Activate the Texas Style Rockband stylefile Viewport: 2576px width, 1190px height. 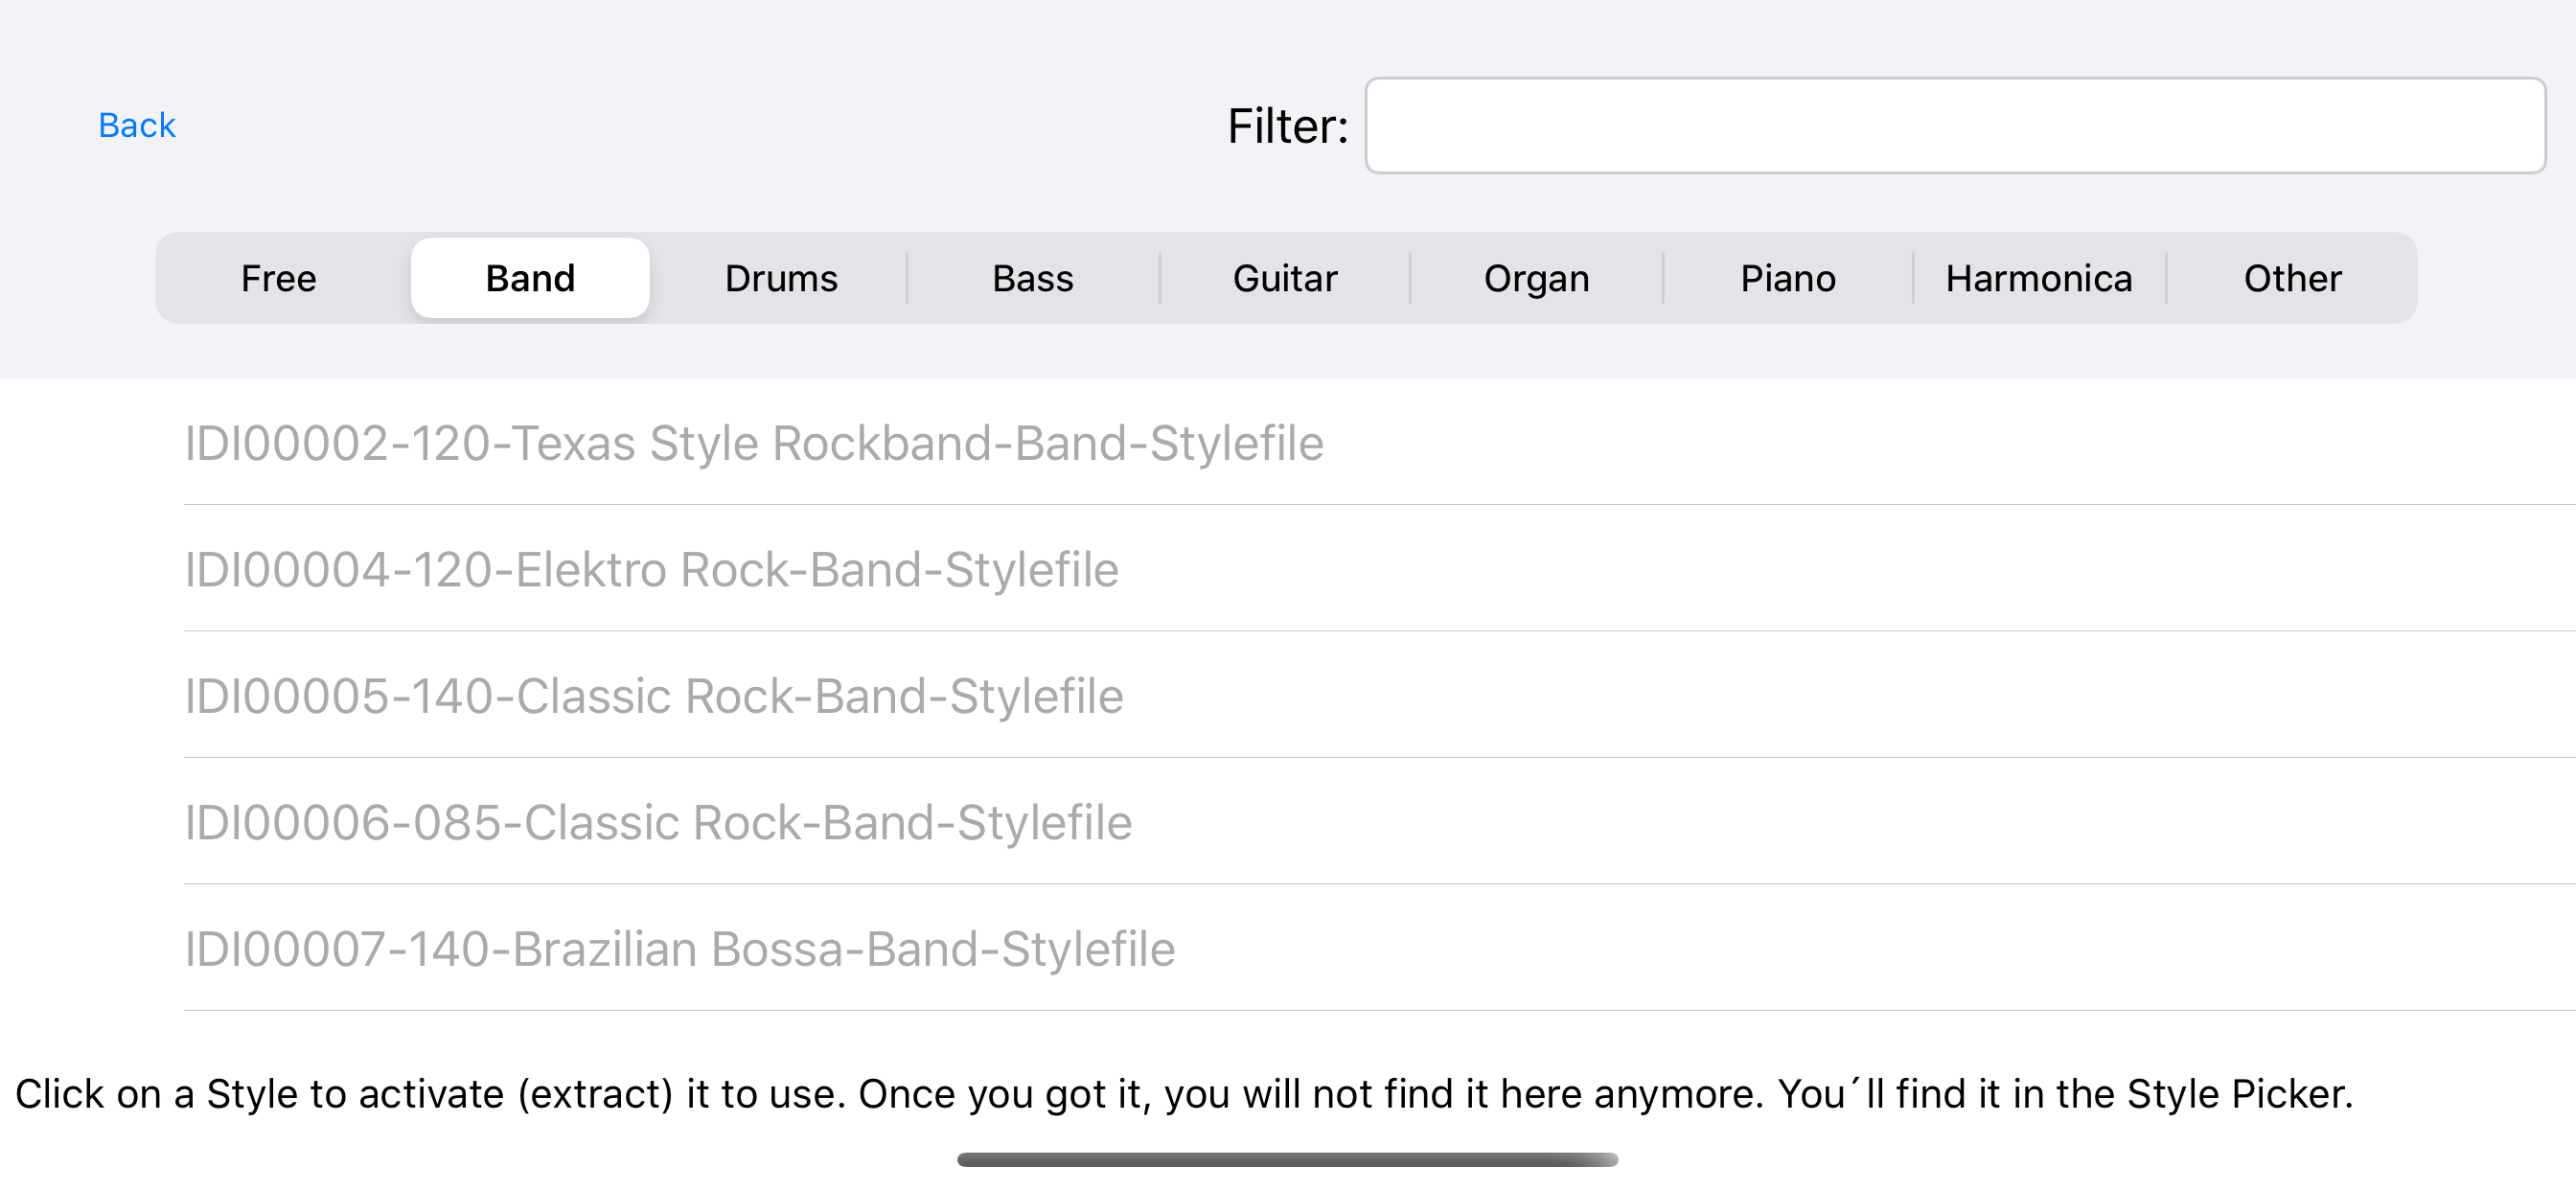753,443
